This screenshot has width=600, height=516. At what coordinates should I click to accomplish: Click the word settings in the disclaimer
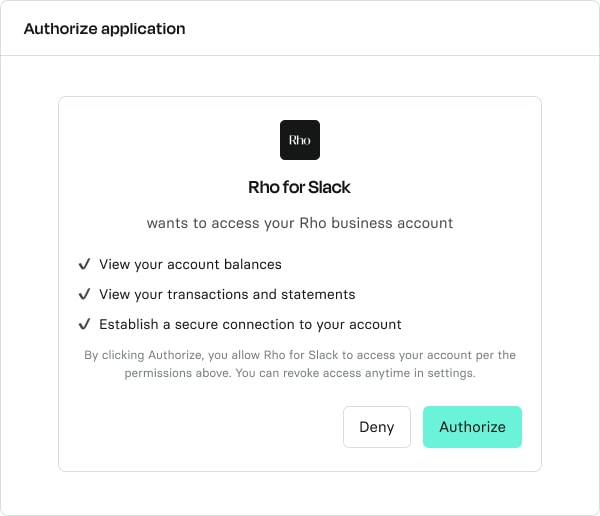(x=451, y=373)
